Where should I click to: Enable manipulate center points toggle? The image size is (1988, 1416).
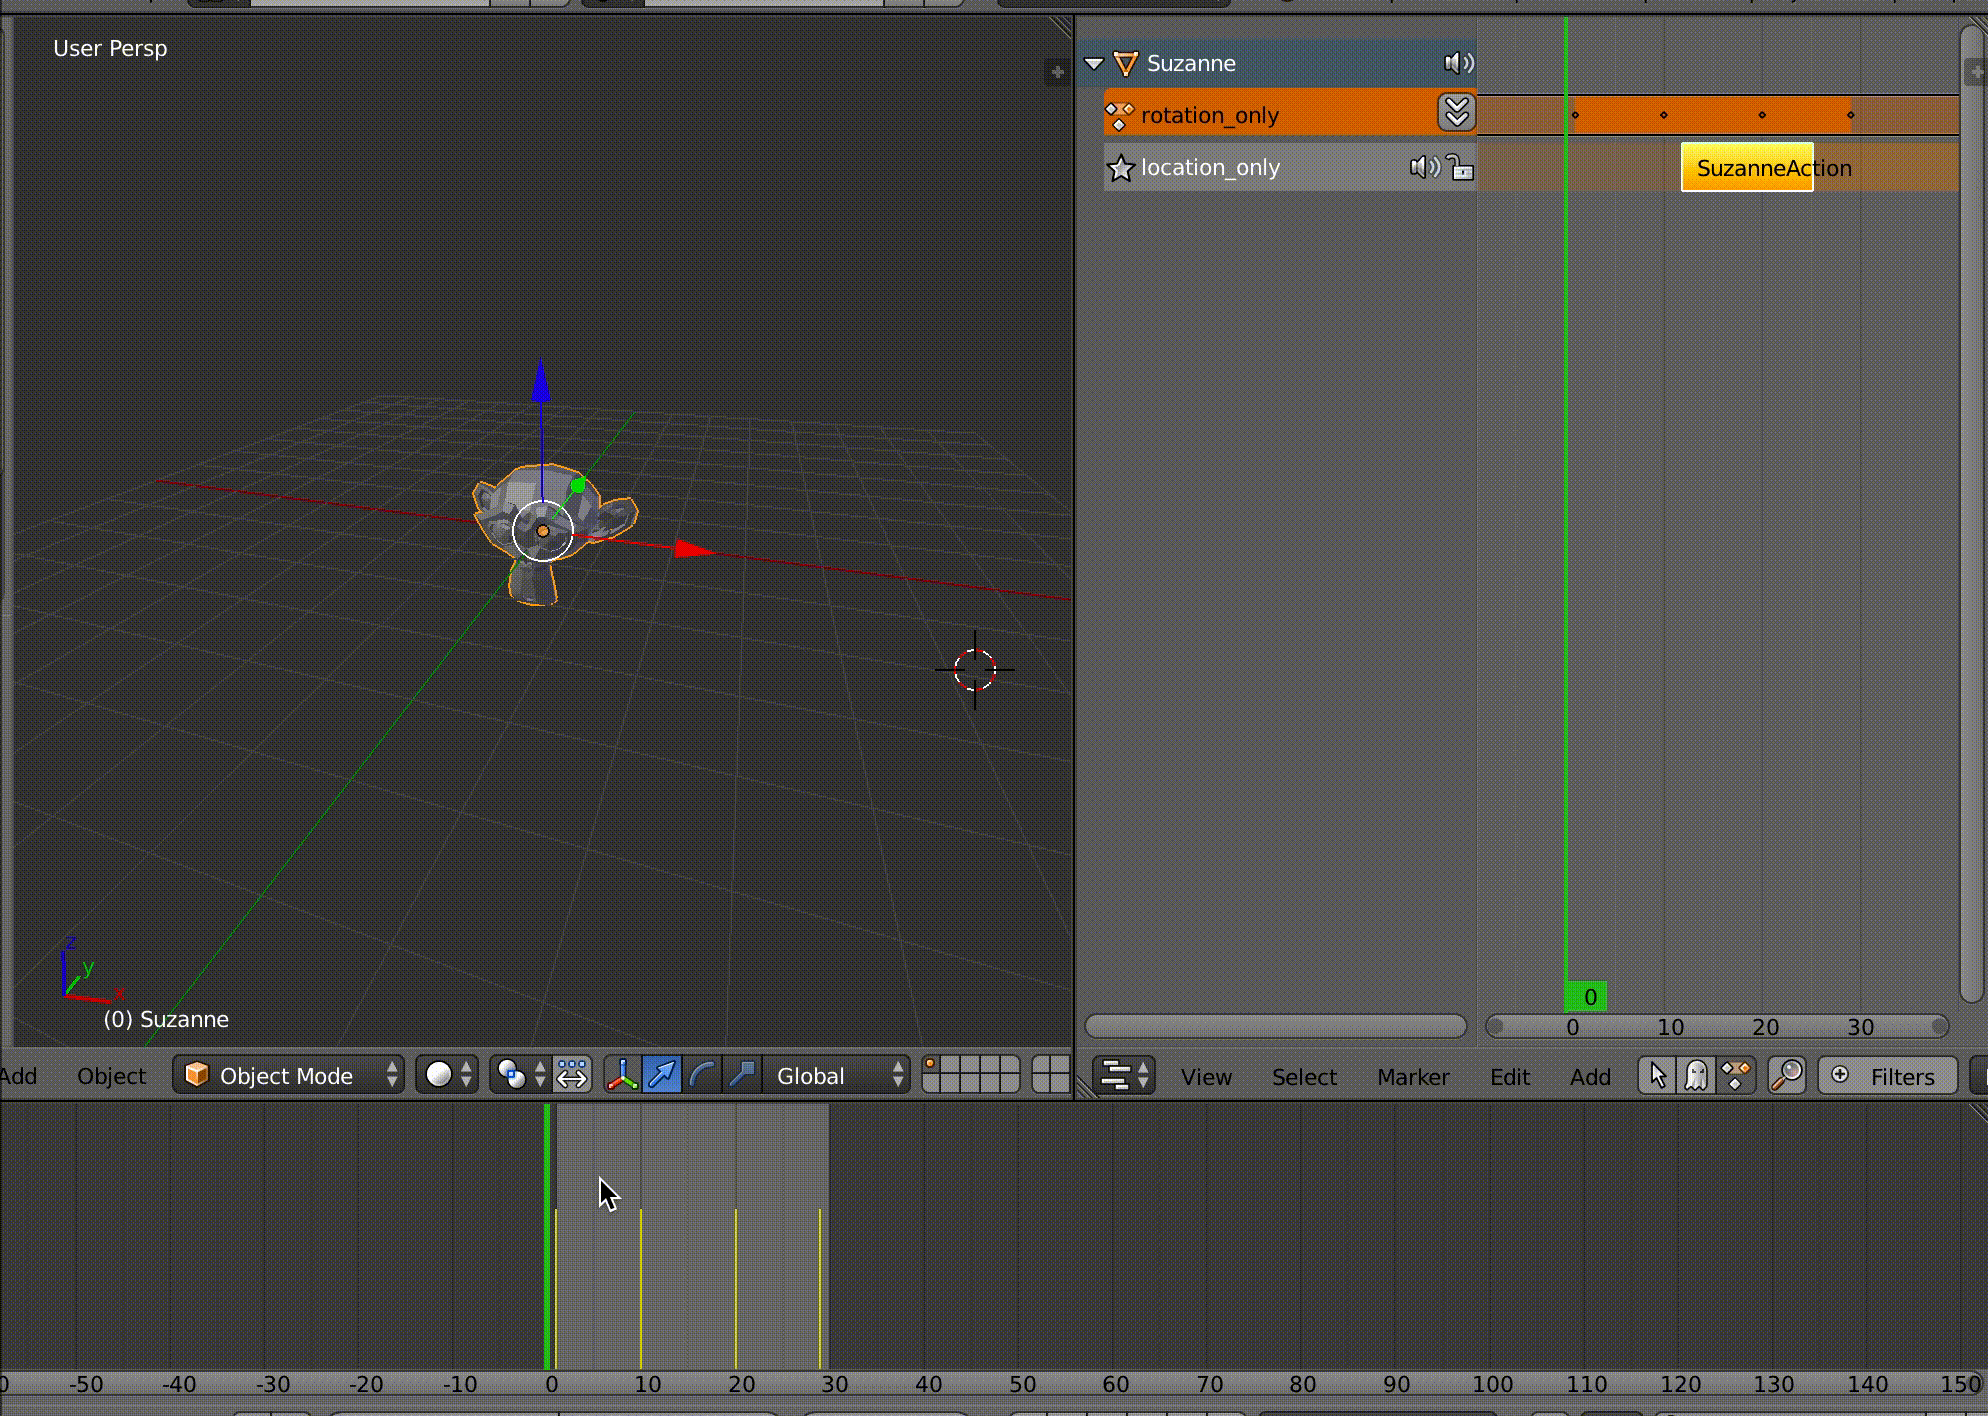(x=572, y=1075)
